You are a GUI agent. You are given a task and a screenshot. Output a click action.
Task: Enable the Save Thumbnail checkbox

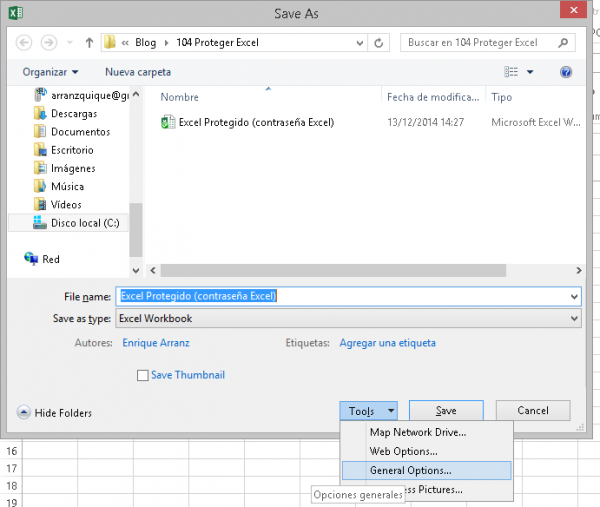point(142,375)
